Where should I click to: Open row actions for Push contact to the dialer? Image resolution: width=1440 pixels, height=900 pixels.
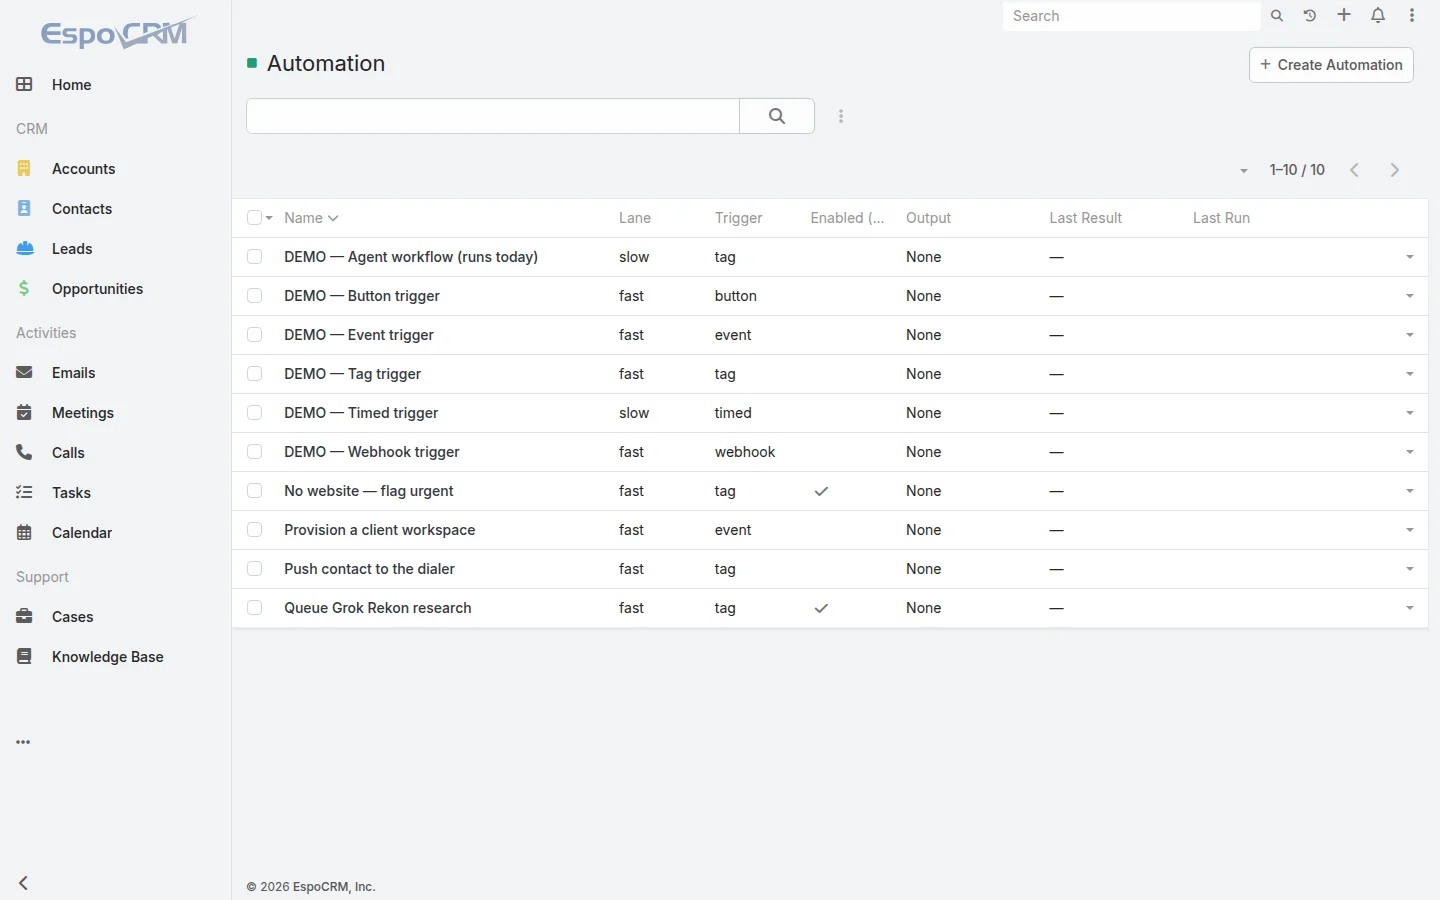(x=1410, y=569)
